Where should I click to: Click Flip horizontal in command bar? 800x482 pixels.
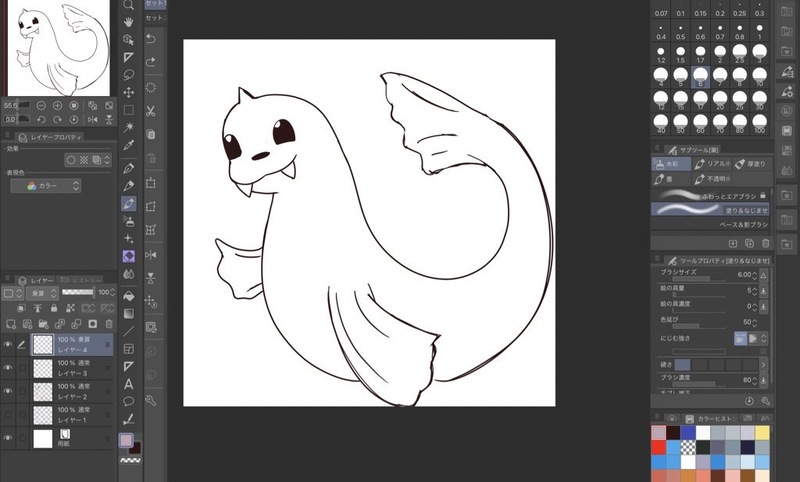tap(151, 255)
